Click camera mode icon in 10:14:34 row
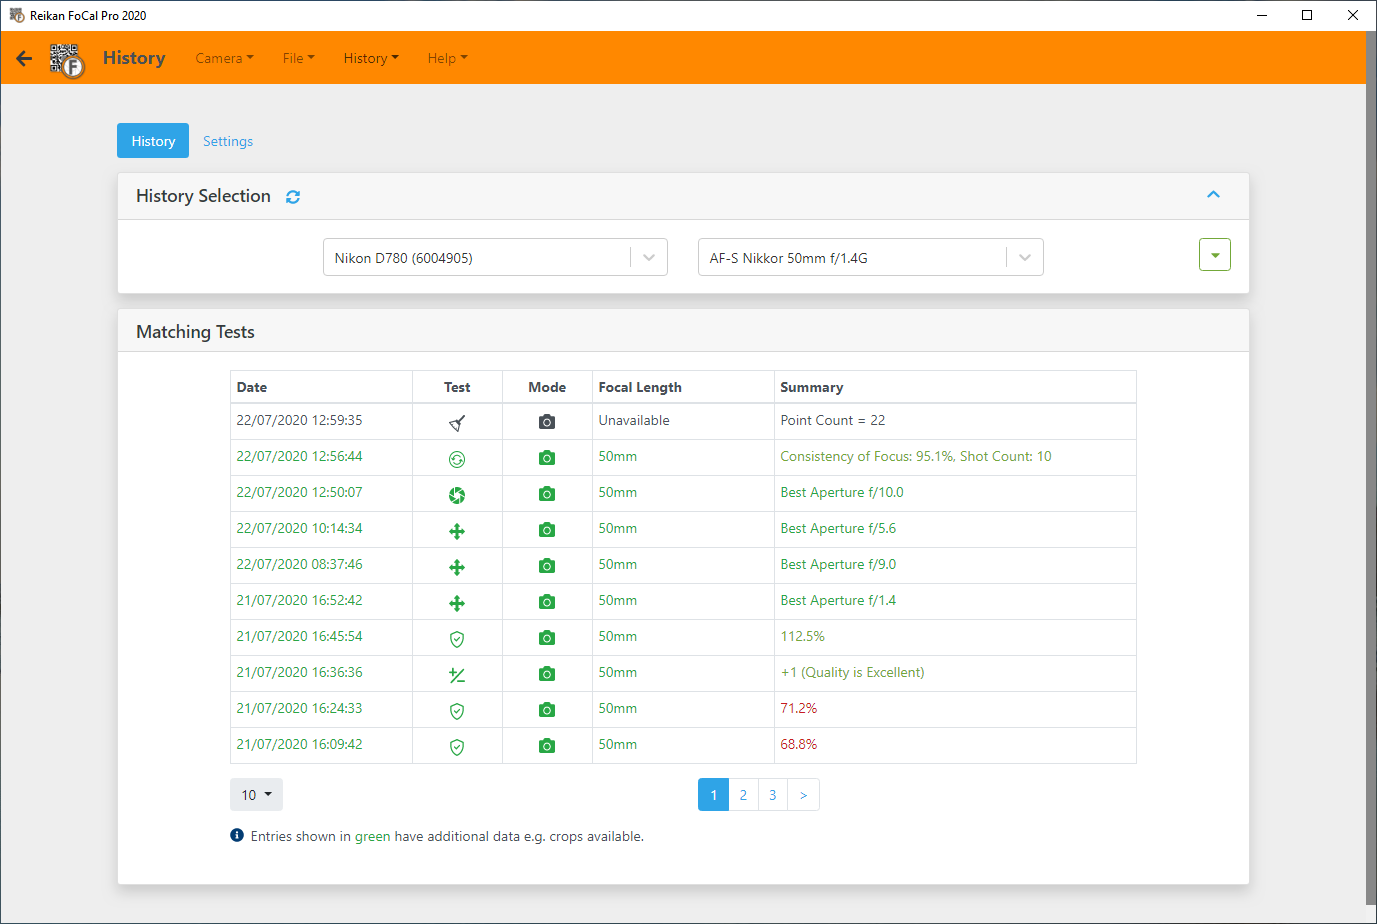The height and width of the screenshot is (924, 1377). pyautogui.click(x=547, y=530)
